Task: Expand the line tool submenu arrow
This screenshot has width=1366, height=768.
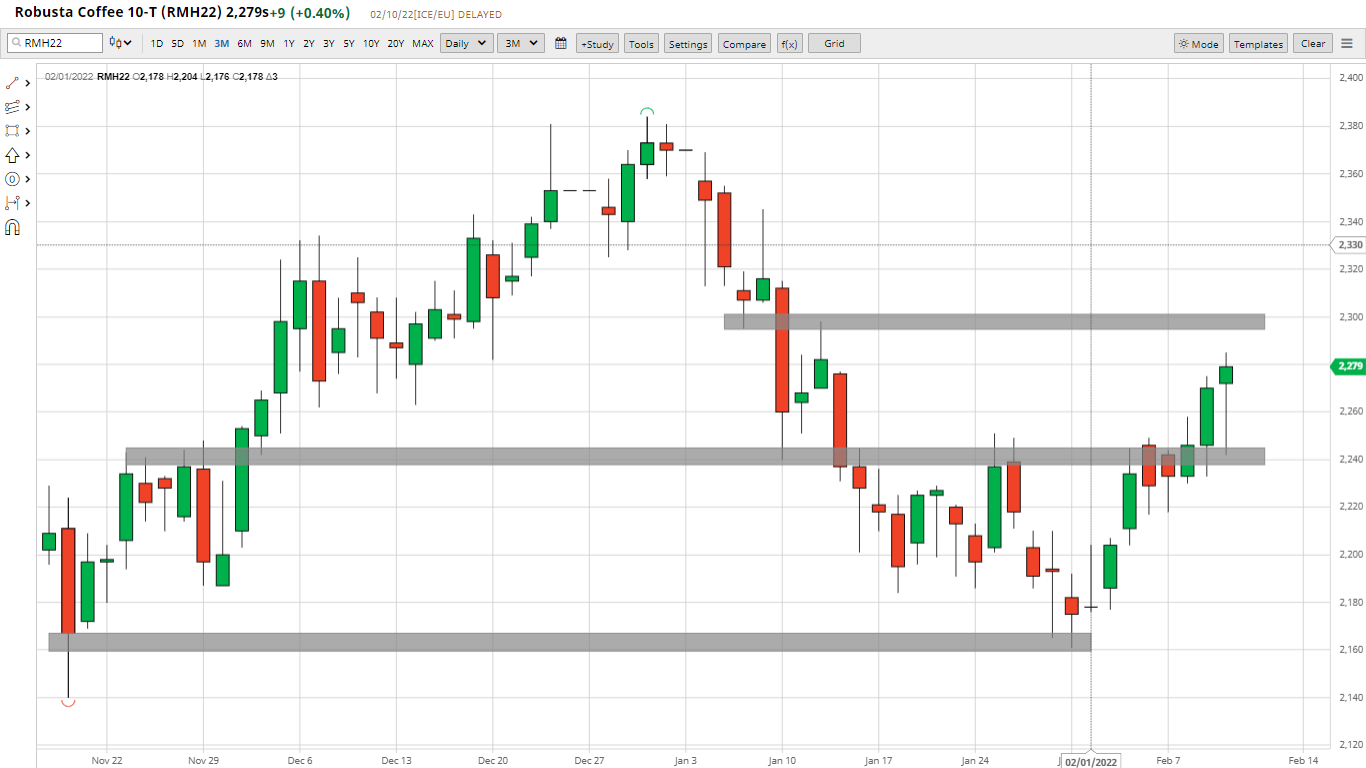Action: (27, 83)
